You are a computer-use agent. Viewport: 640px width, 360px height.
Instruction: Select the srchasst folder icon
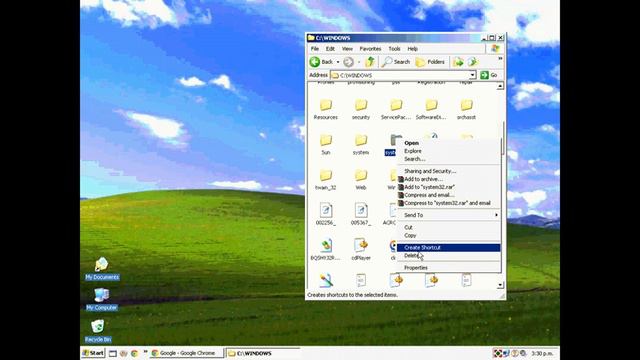coord(466,105)
